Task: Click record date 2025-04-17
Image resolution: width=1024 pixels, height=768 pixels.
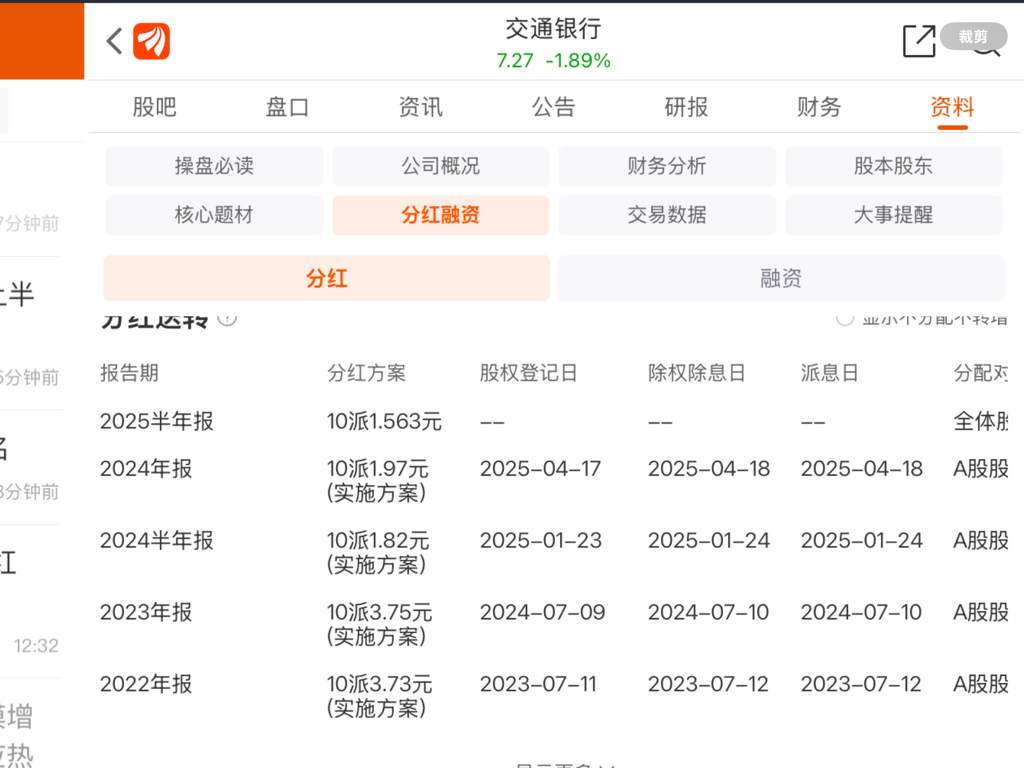Action: point(540,469)
